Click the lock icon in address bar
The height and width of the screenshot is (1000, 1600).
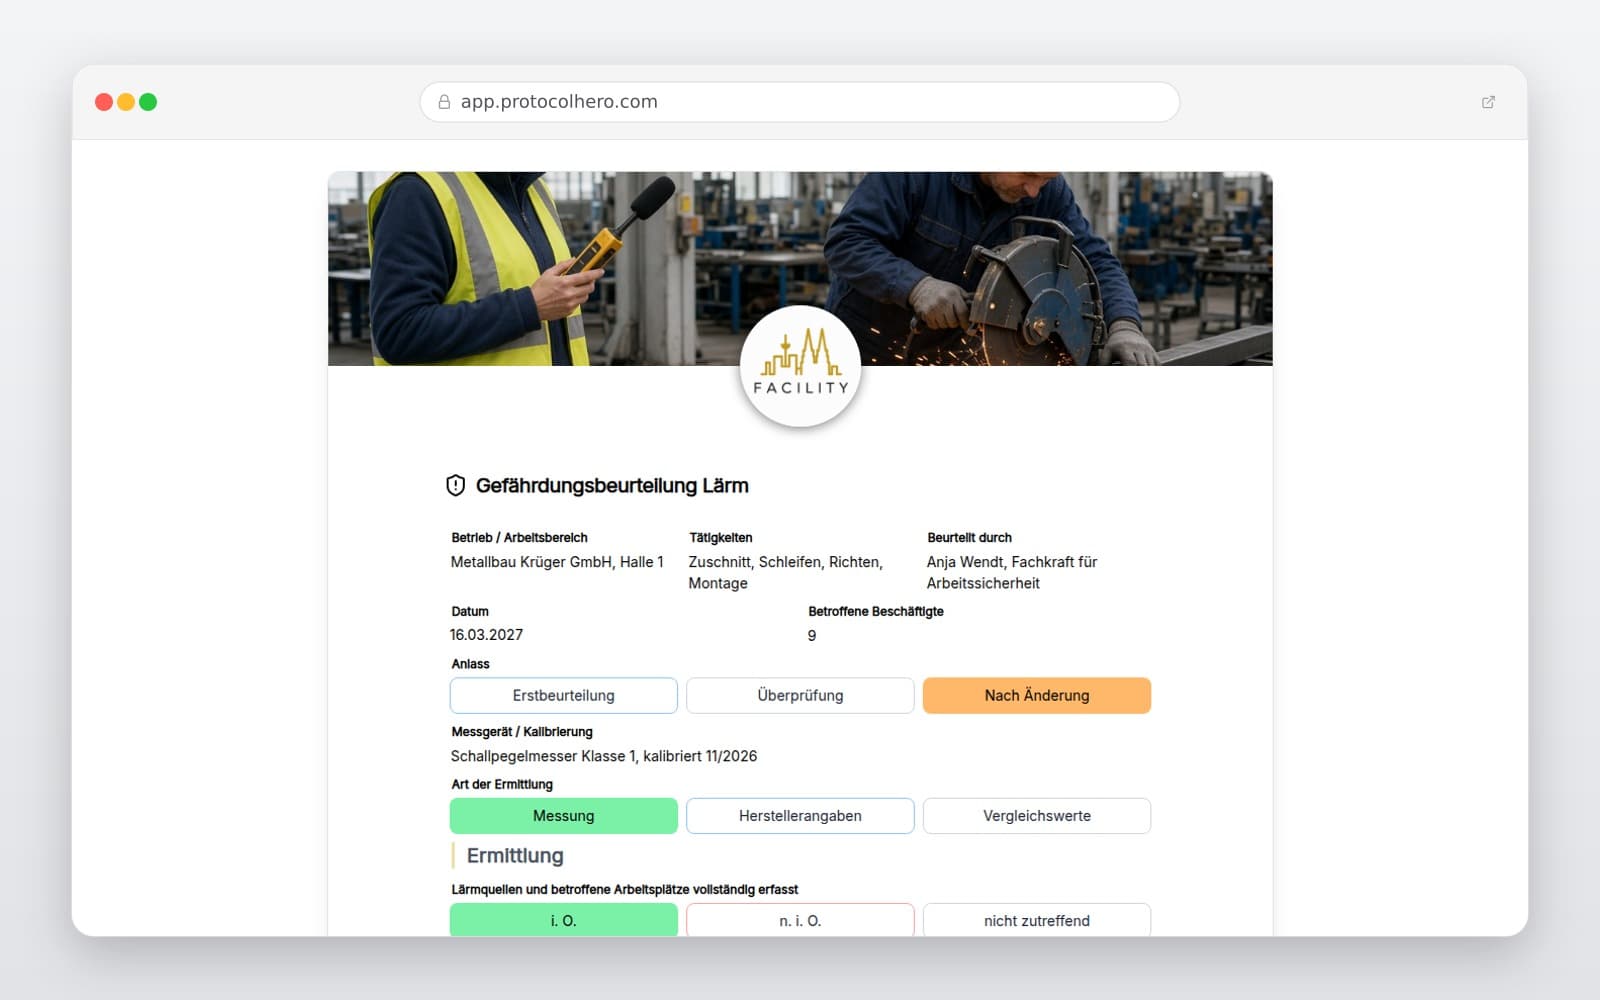(444, 102)
